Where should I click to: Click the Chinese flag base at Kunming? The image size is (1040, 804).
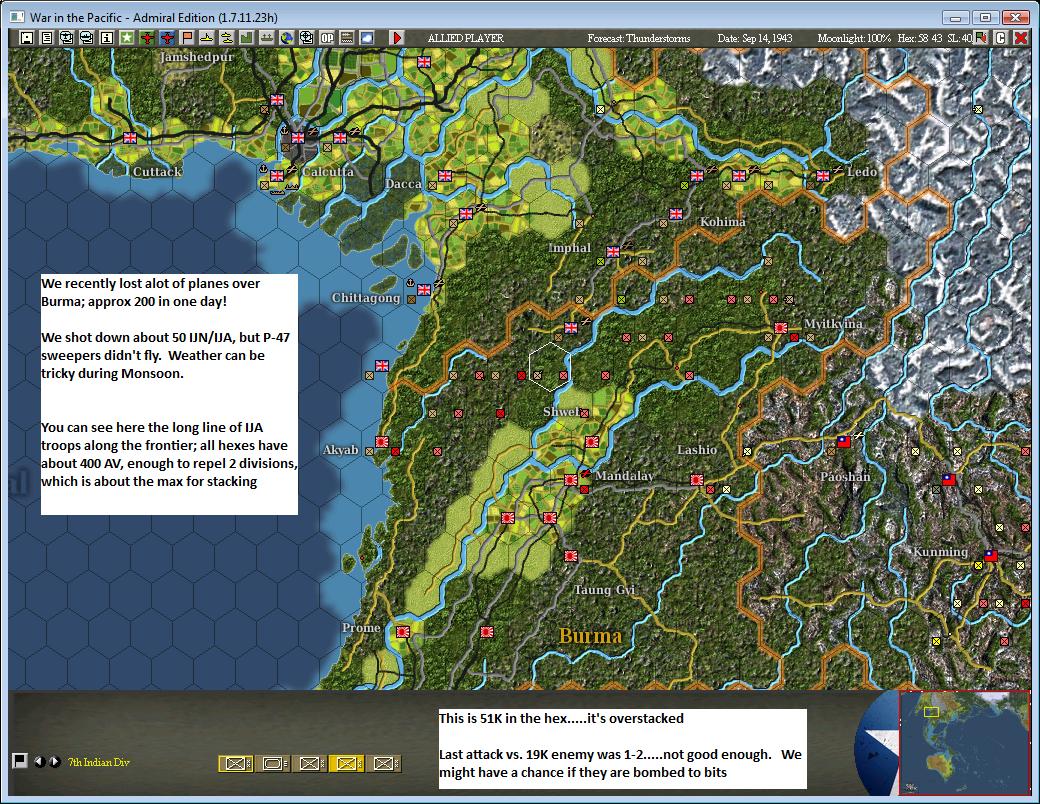click(991, 555)
